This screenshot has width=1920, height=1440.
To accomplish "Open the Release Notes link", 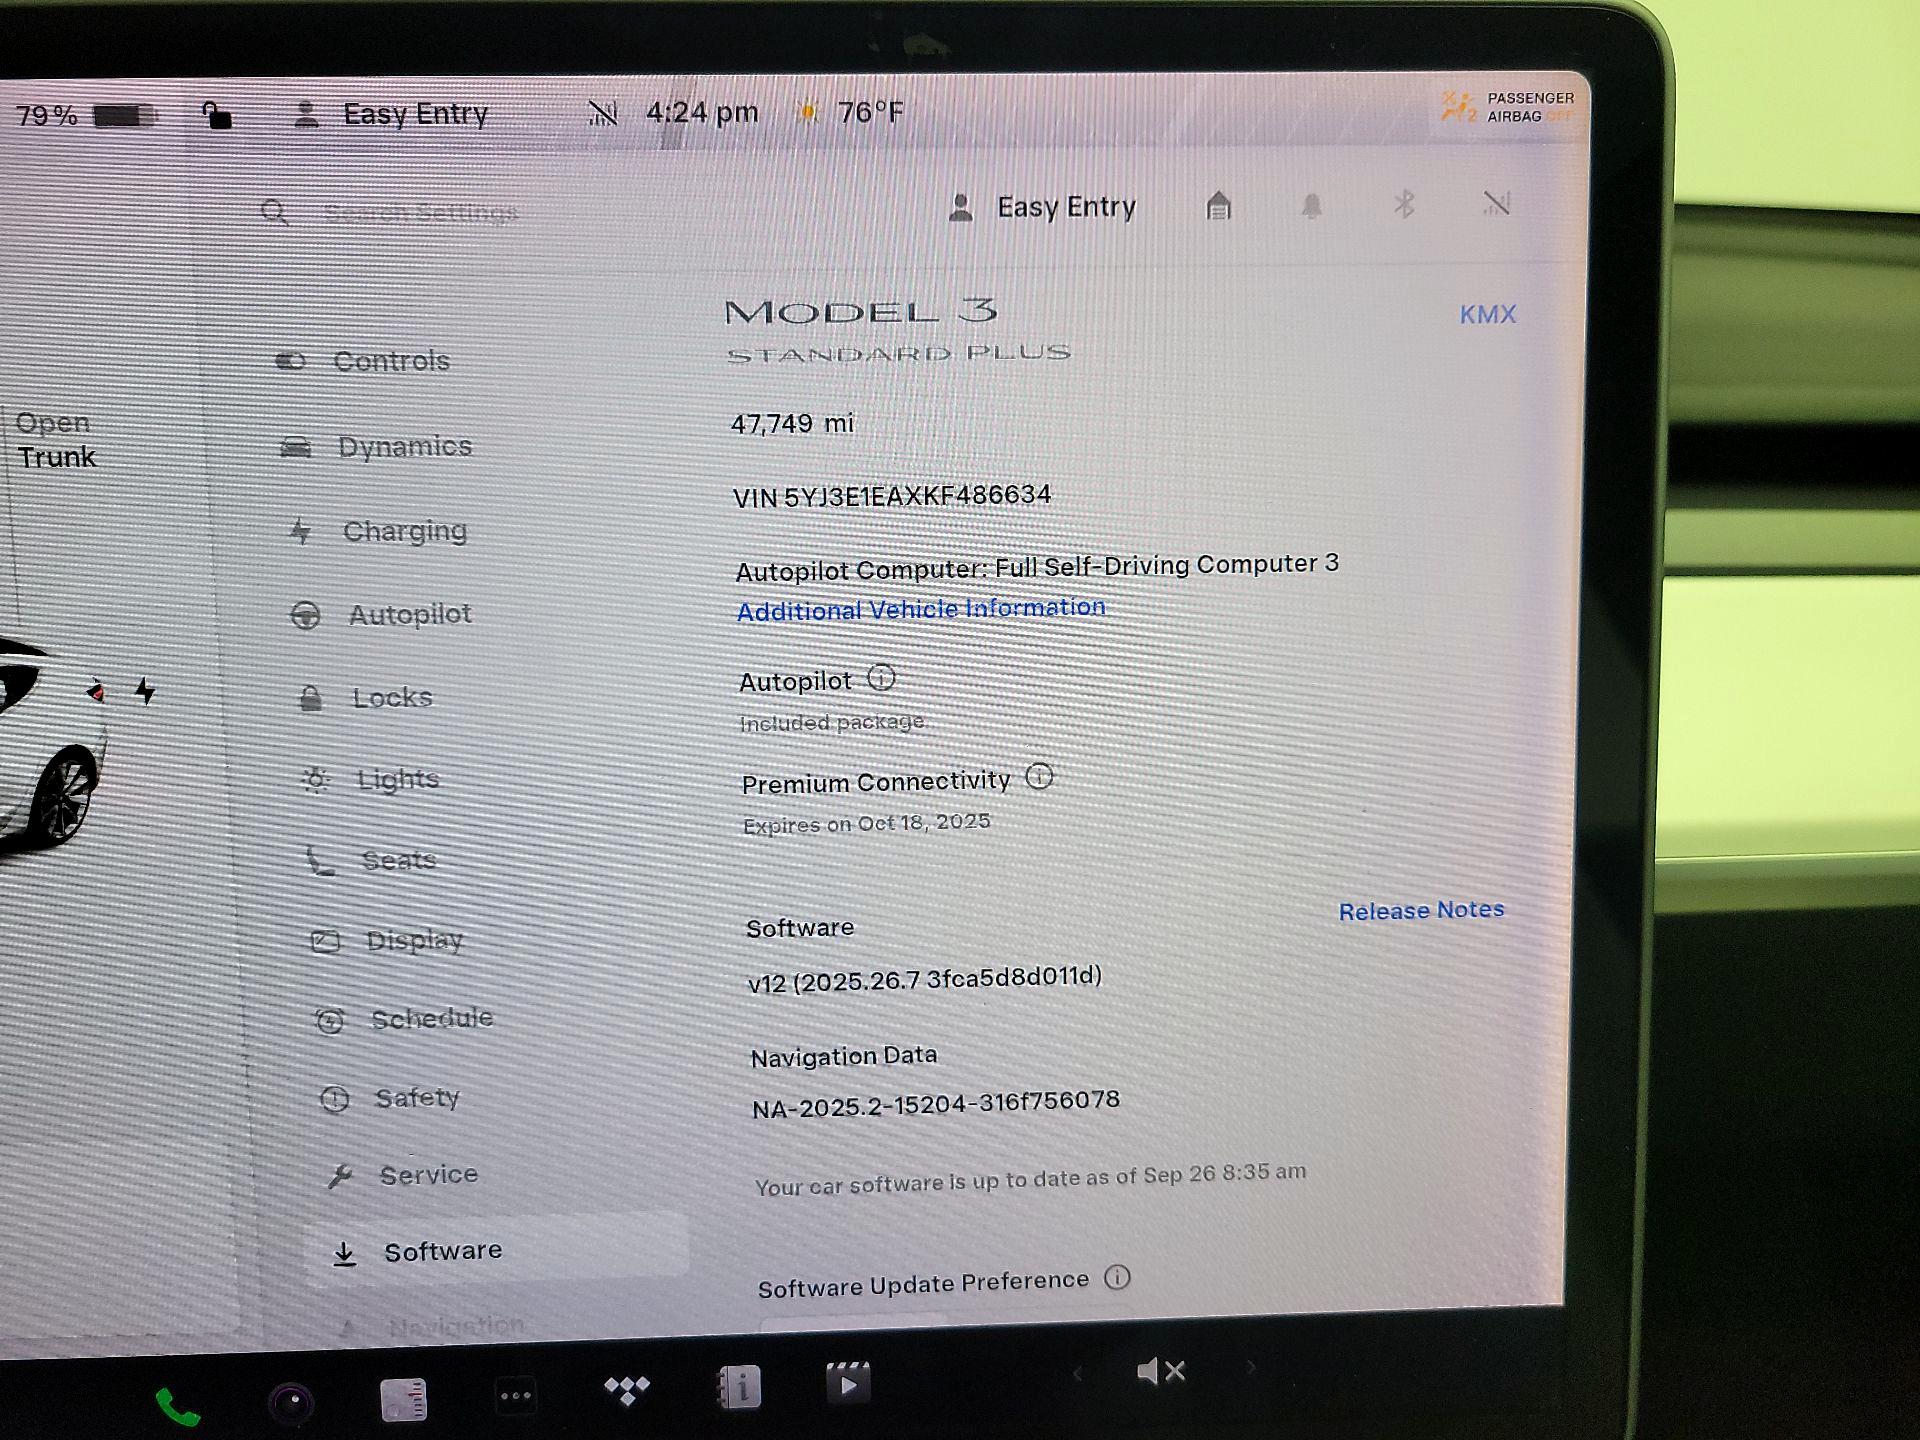I will (x=1420, y=910).
